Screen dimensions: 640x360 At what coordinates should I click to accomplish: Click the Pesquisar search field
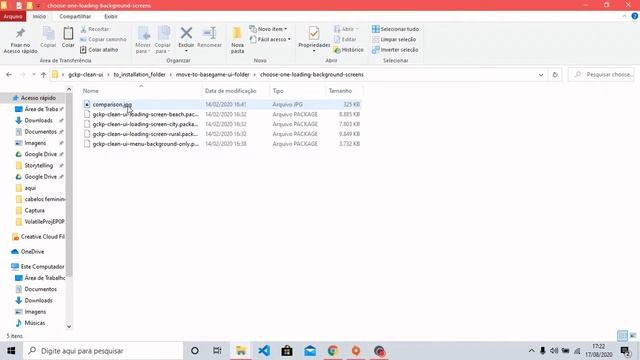coord(601,75)
